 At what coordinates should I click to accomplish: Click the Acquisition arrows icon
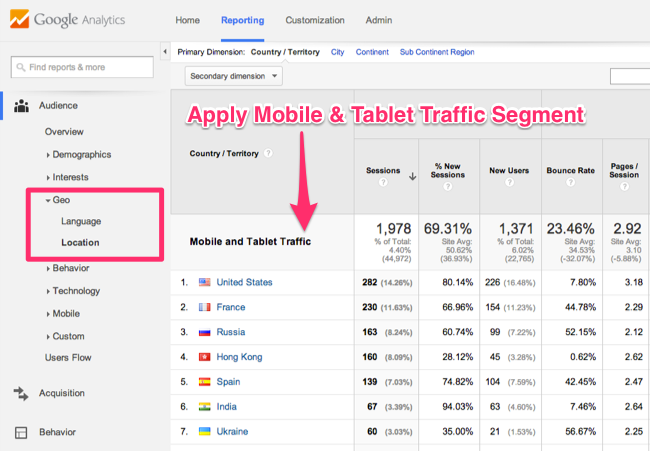click(21, 393)
